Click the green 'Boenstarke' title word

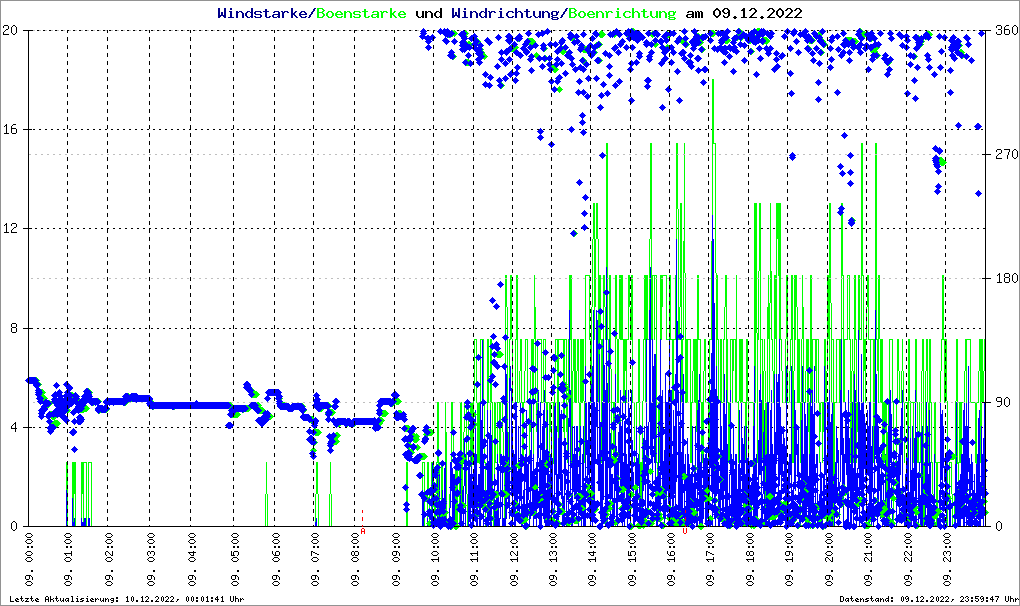click(361, 13)
